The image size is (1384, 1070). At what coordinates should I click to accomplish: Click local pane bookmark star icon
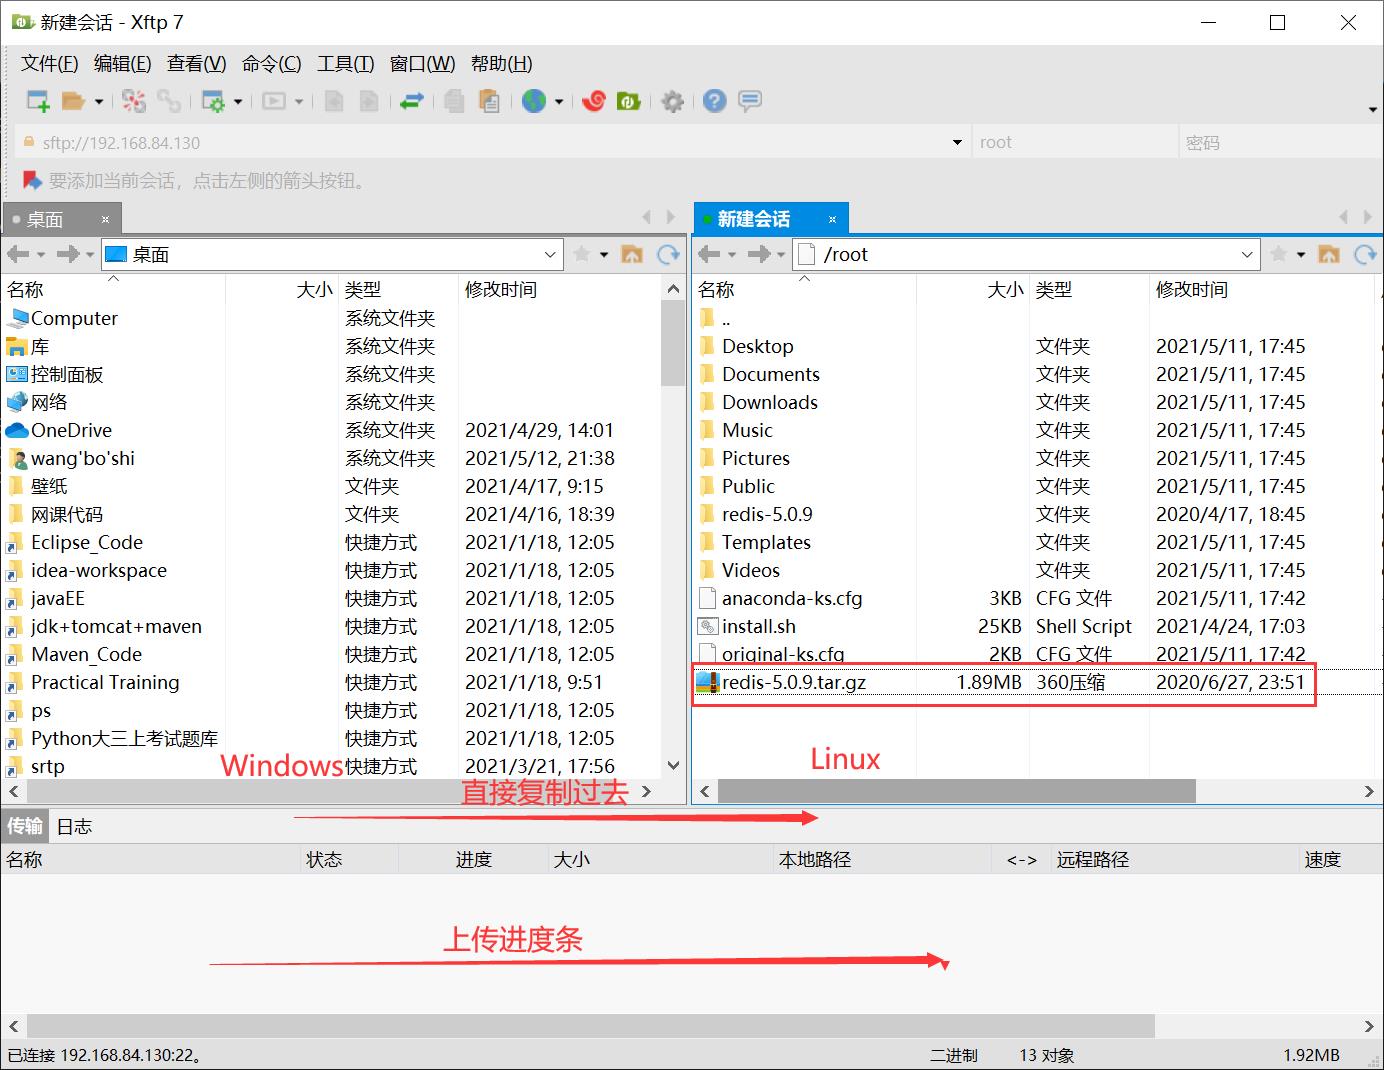coord(582,254)
